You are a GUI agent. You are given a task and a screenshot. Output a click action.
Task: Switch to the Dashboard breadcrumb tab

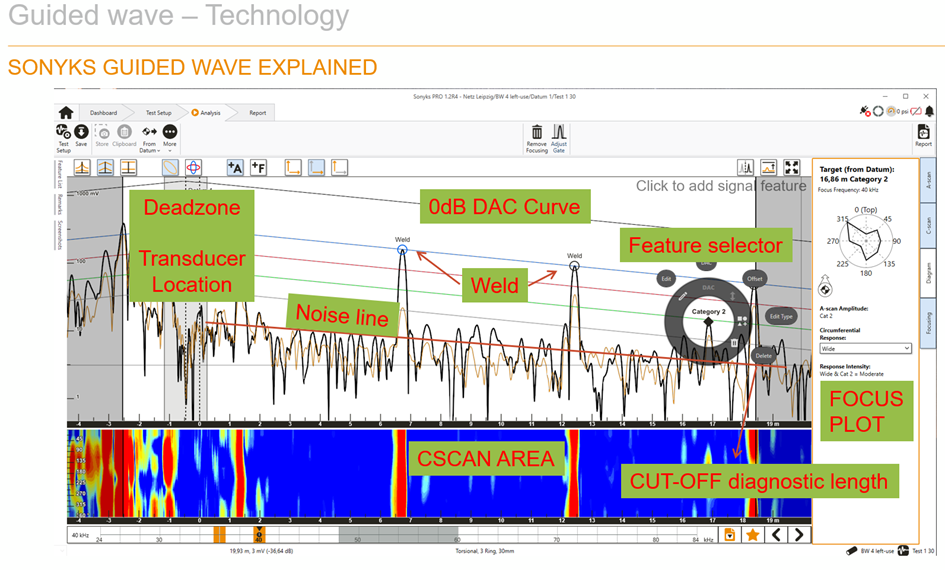point(104,113)
